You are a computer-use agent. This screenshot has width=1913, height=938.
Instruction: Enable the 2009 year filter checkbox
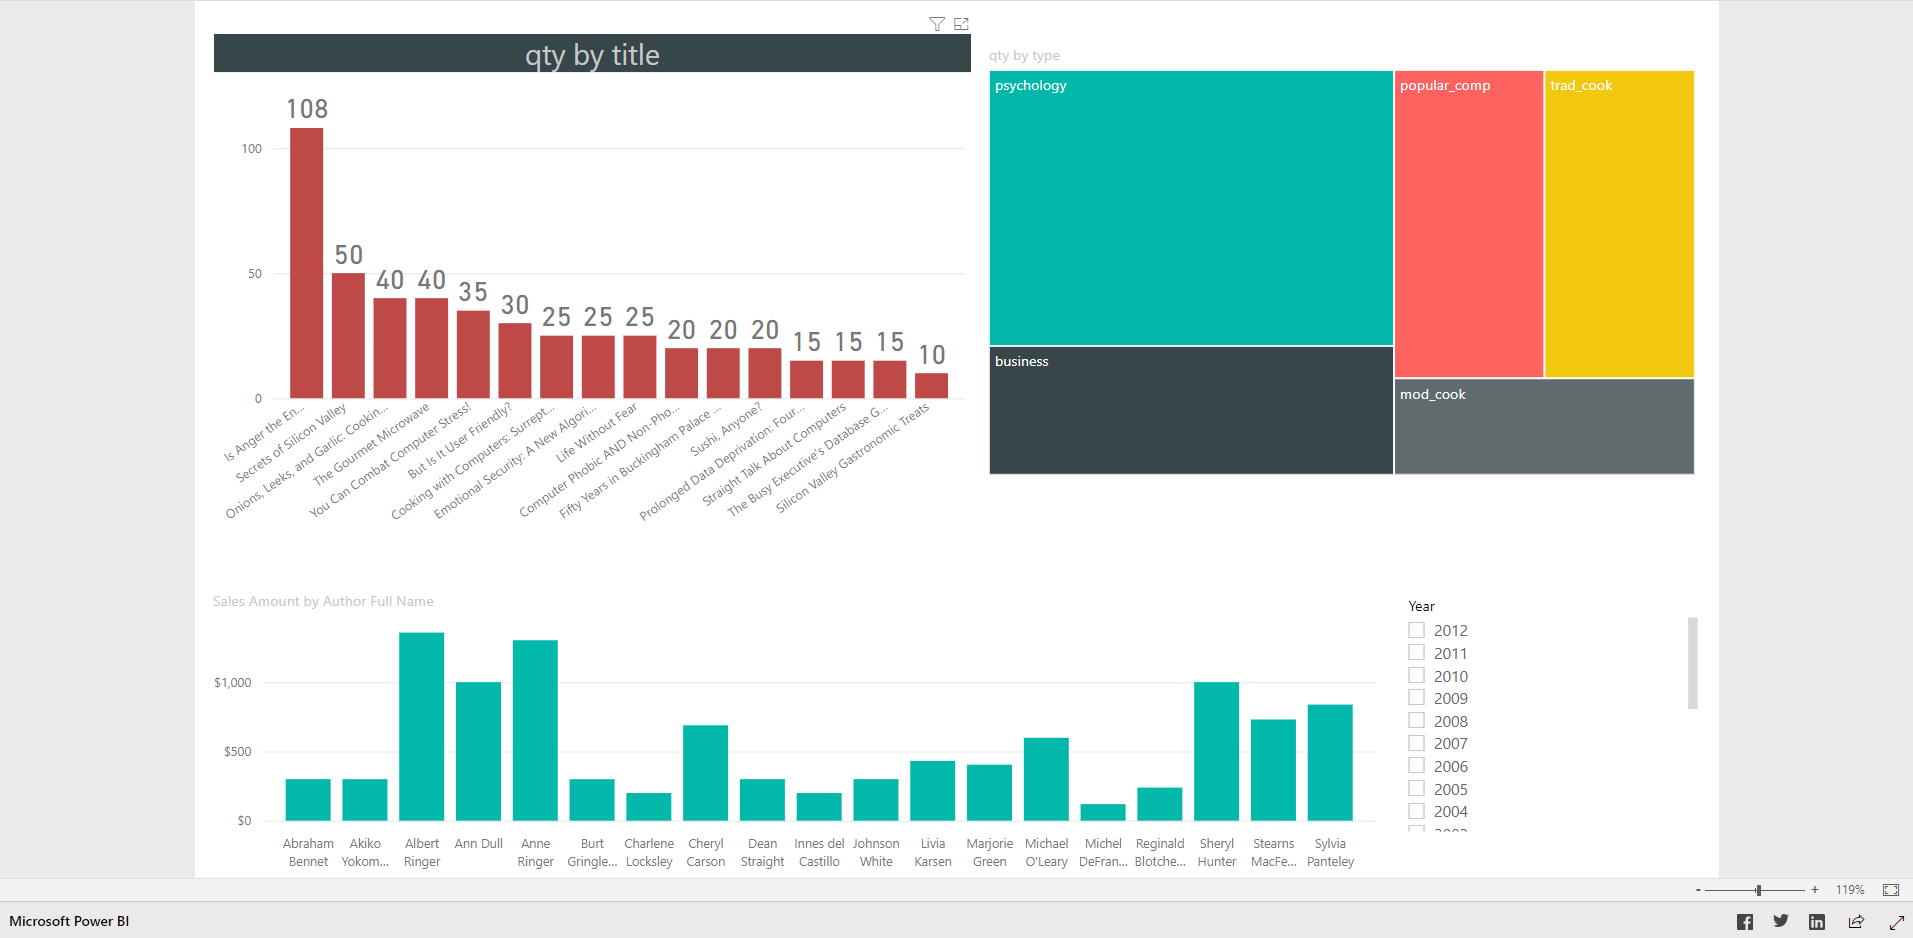[x=1416, y=698]
